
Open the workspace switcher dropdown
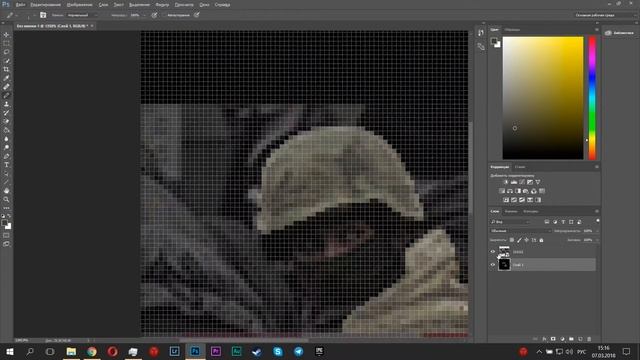[606, 15]
